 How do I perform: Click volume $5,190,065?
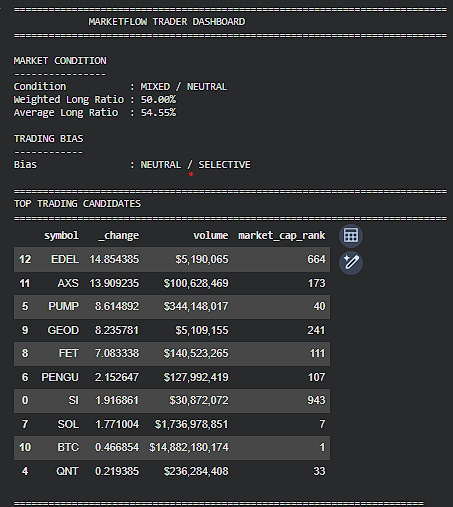(x=202, y=259)
